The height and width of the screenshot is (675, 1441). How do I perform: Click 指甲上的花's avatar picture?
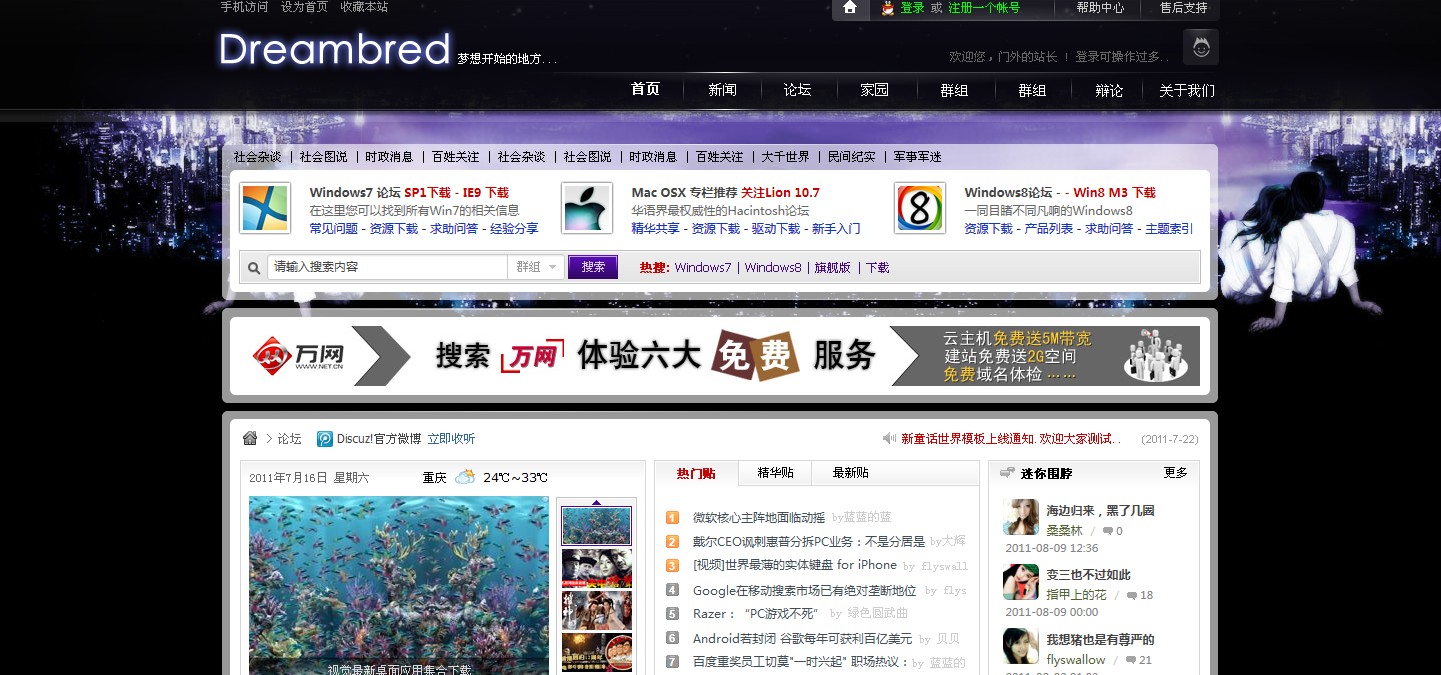point(1021,582)
